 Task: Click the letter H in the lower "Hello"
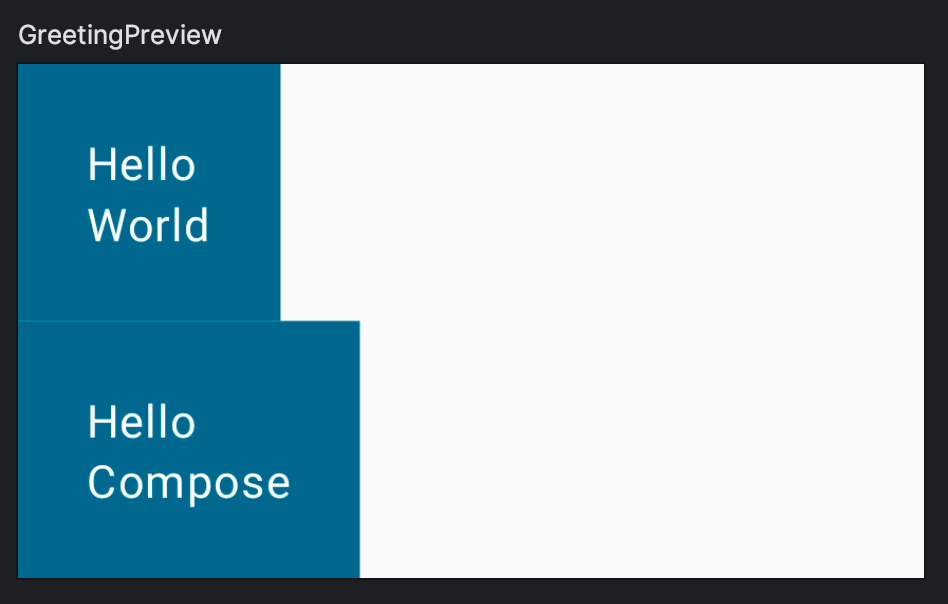[x=99, y=423]
